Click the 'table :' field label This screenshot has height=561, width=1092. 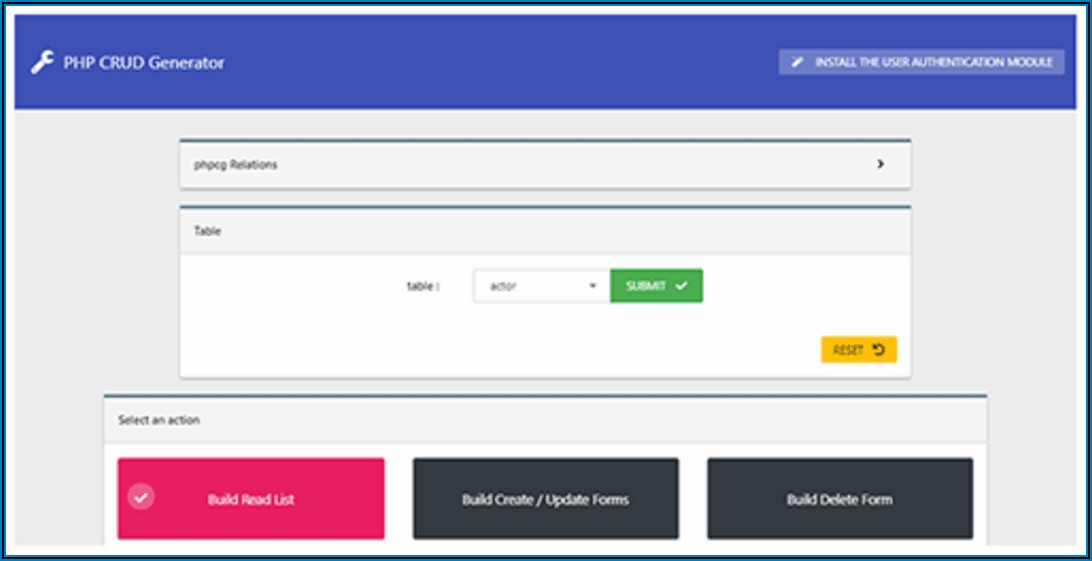tap(423, 286)
